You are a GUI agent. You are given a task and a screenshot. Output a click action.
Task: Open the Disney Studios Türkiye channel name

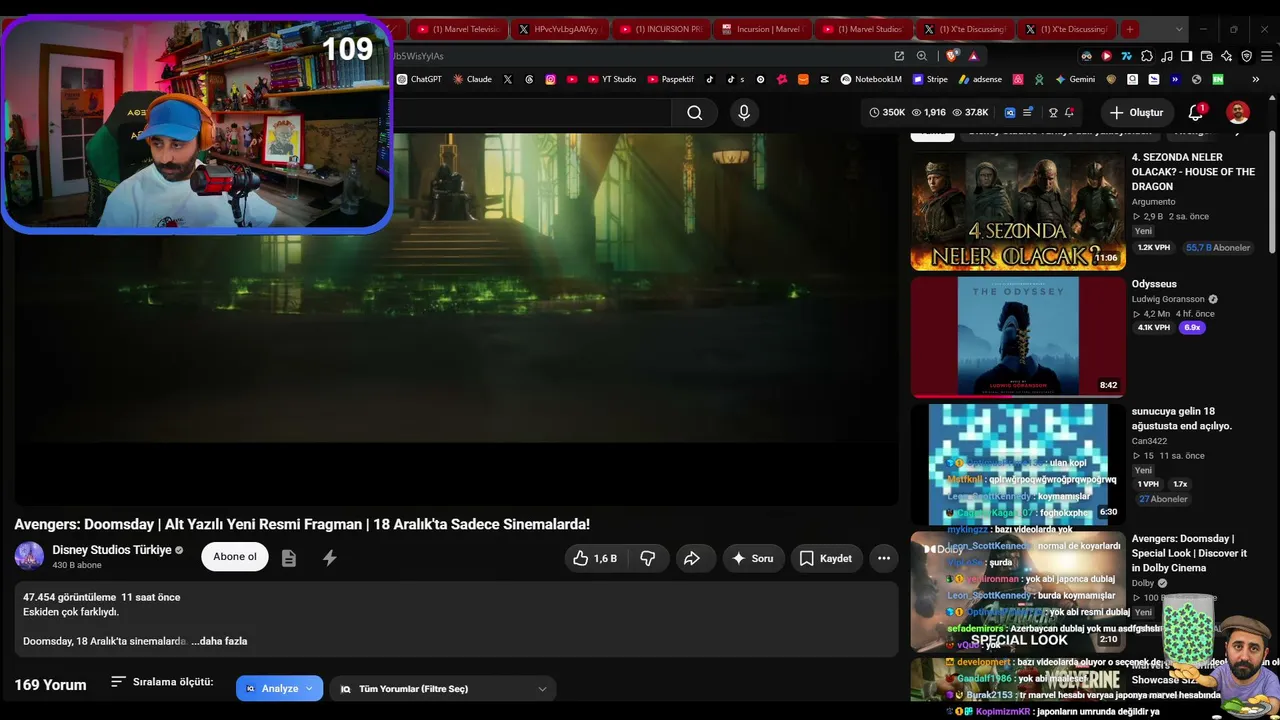(112, 550)
